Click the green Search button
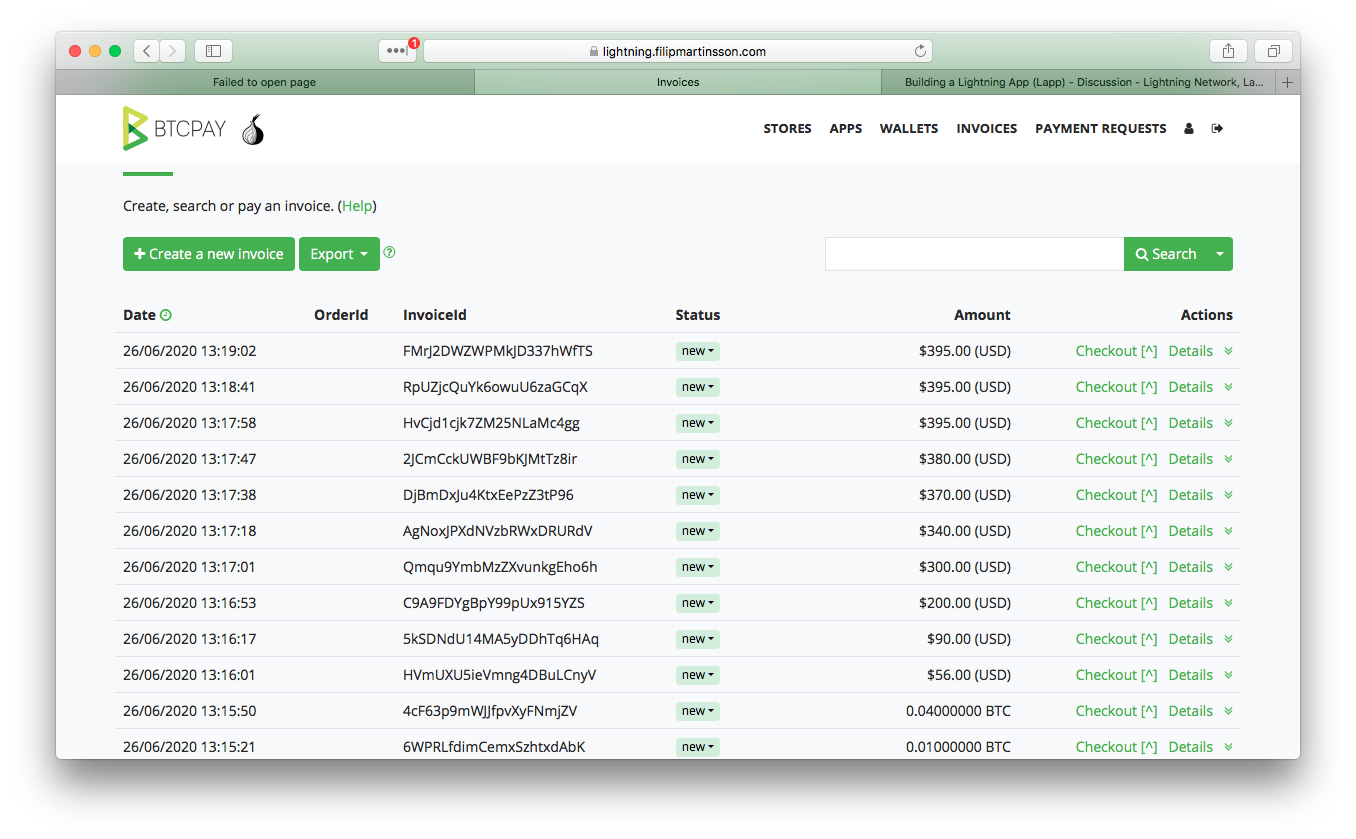This screenshot has height=839, width=1356. pyautogui.click(x=1166, y=254)
